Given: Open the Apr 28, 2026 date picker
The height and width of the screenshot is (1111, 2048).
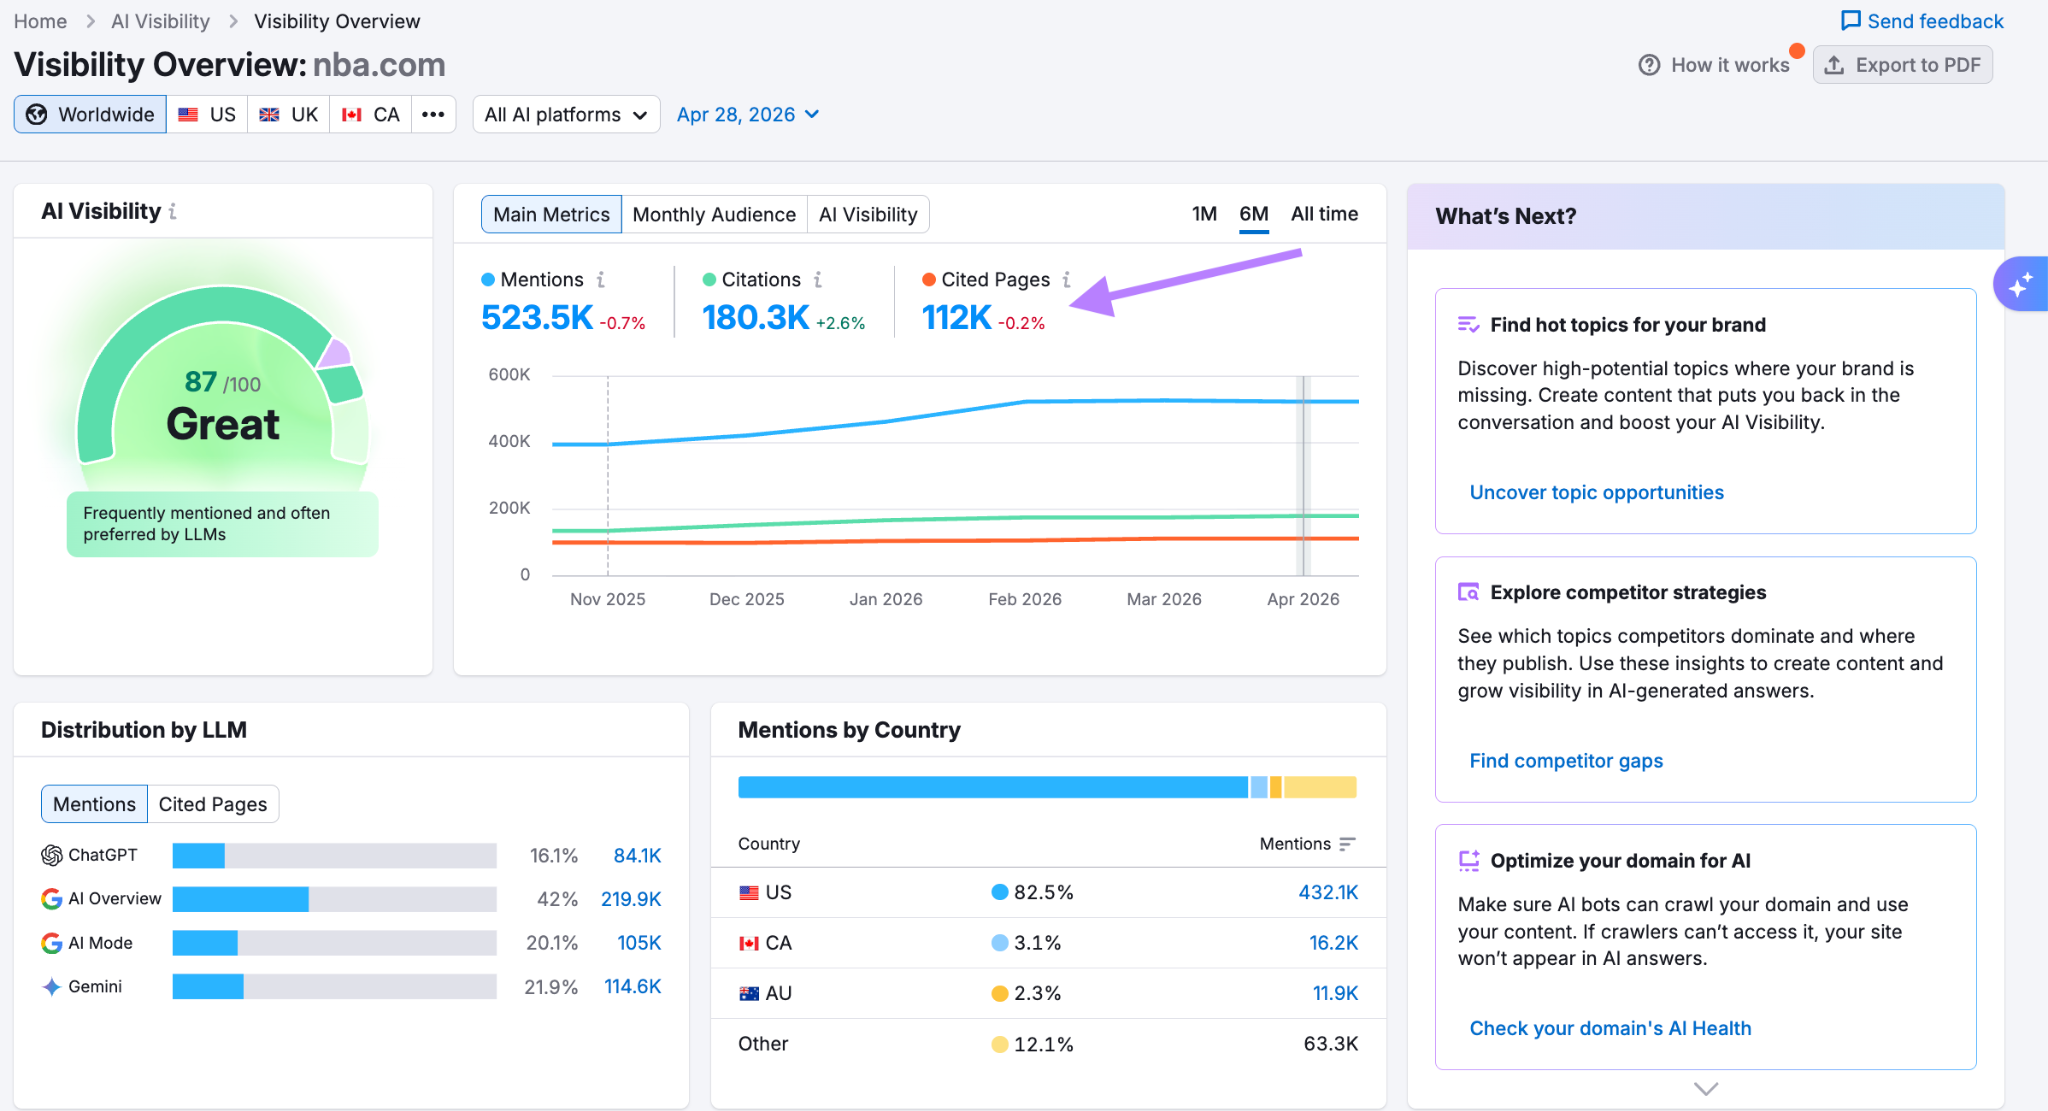Looking at the screenshot, I should [x=748, y=114].
